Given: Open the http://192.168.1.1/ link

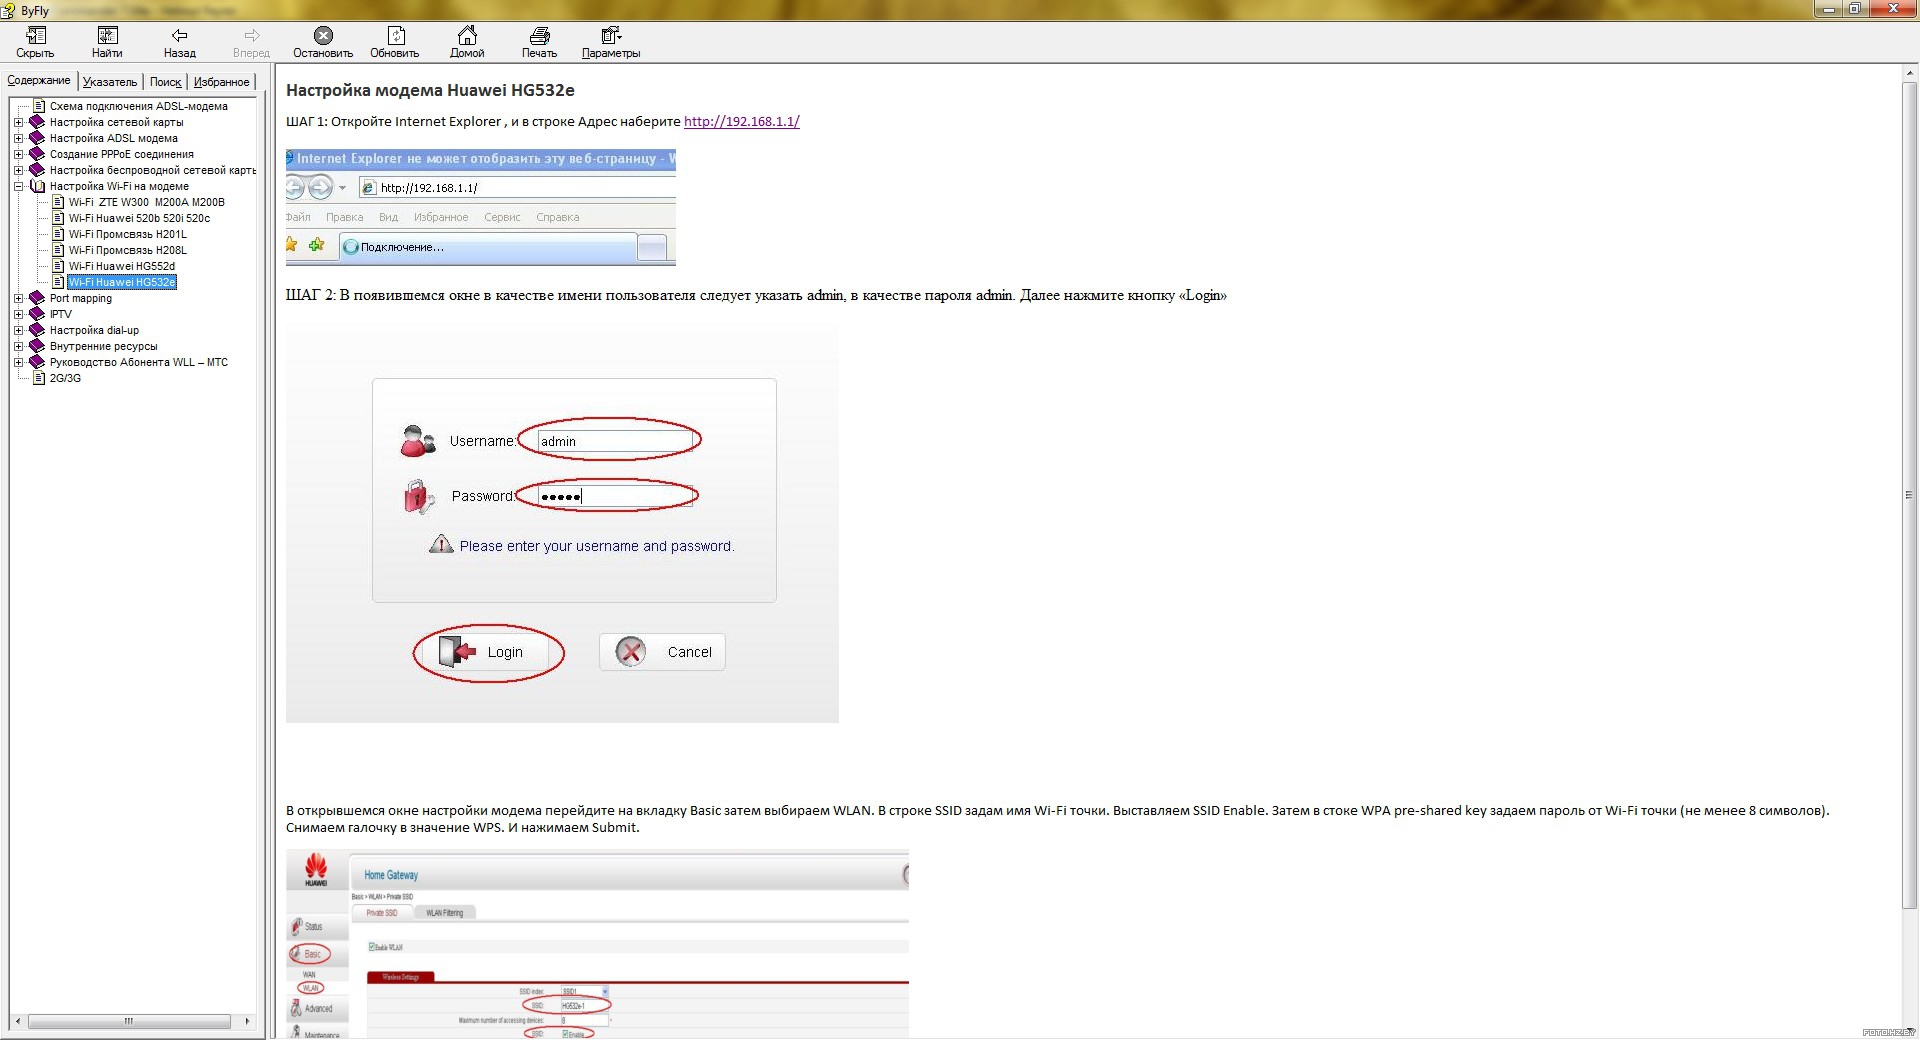Looking at the screenshot, I should (741, 121).
